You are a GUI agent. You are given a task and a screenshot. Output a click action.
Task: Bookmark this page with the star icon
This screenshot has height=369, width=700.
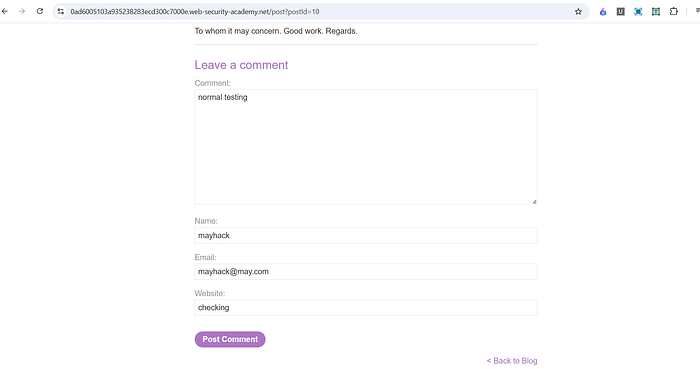[578, 12]
